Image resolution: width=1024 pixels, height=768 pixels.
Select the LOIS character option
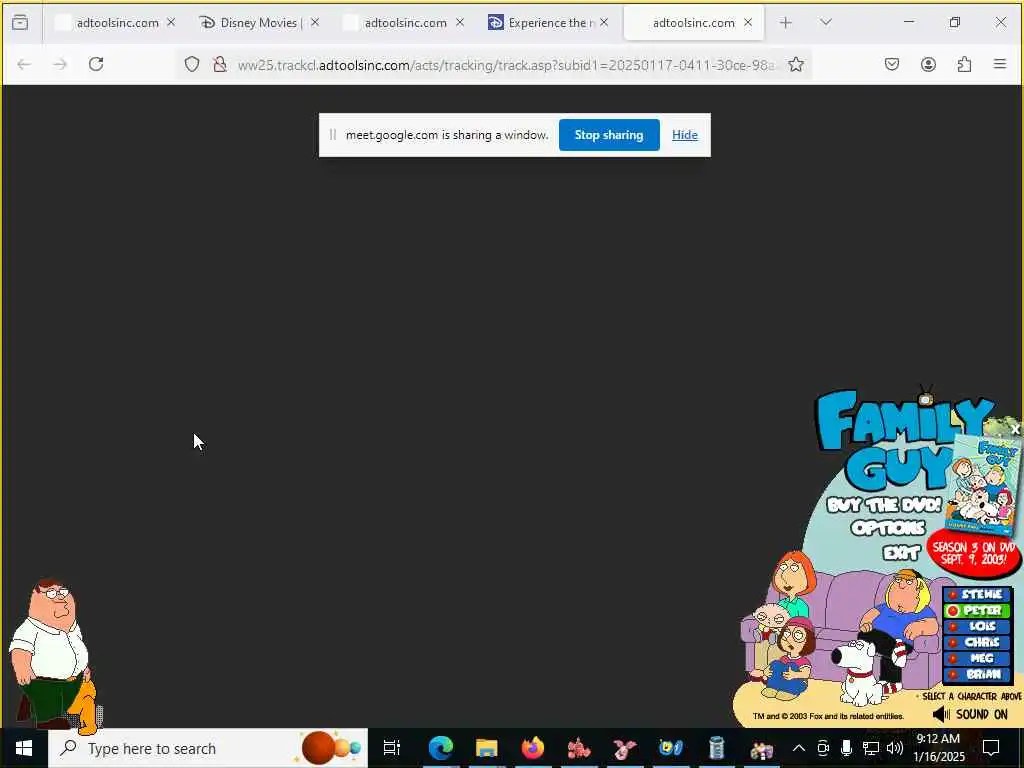tap(978, 626)
